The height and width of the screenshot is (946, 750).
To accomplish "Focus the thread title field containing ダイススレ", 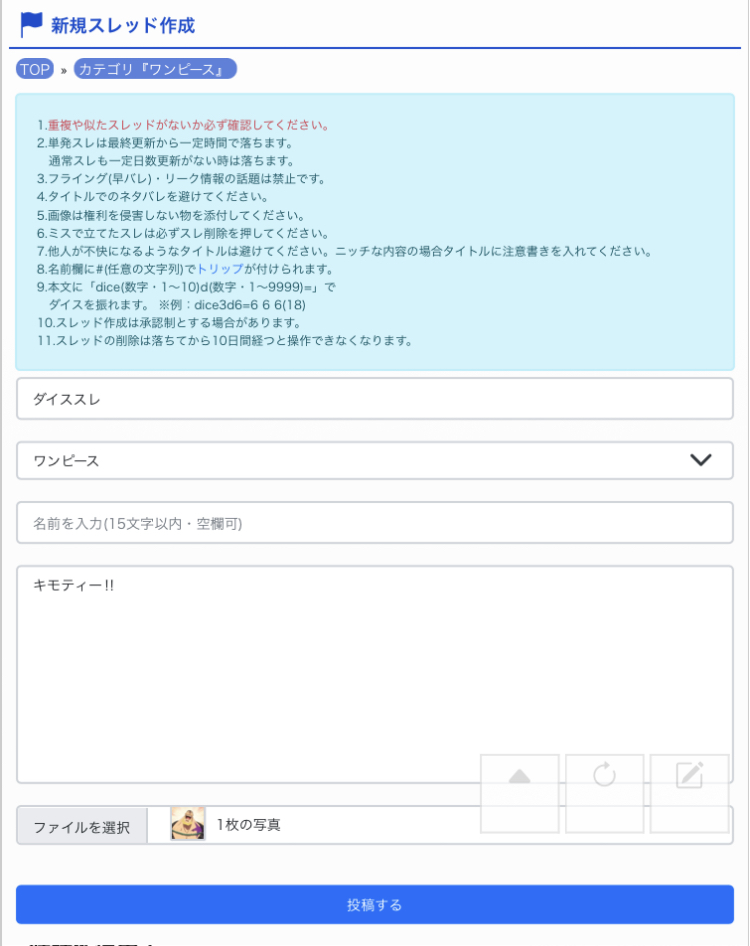I will (x=374, y=399).
